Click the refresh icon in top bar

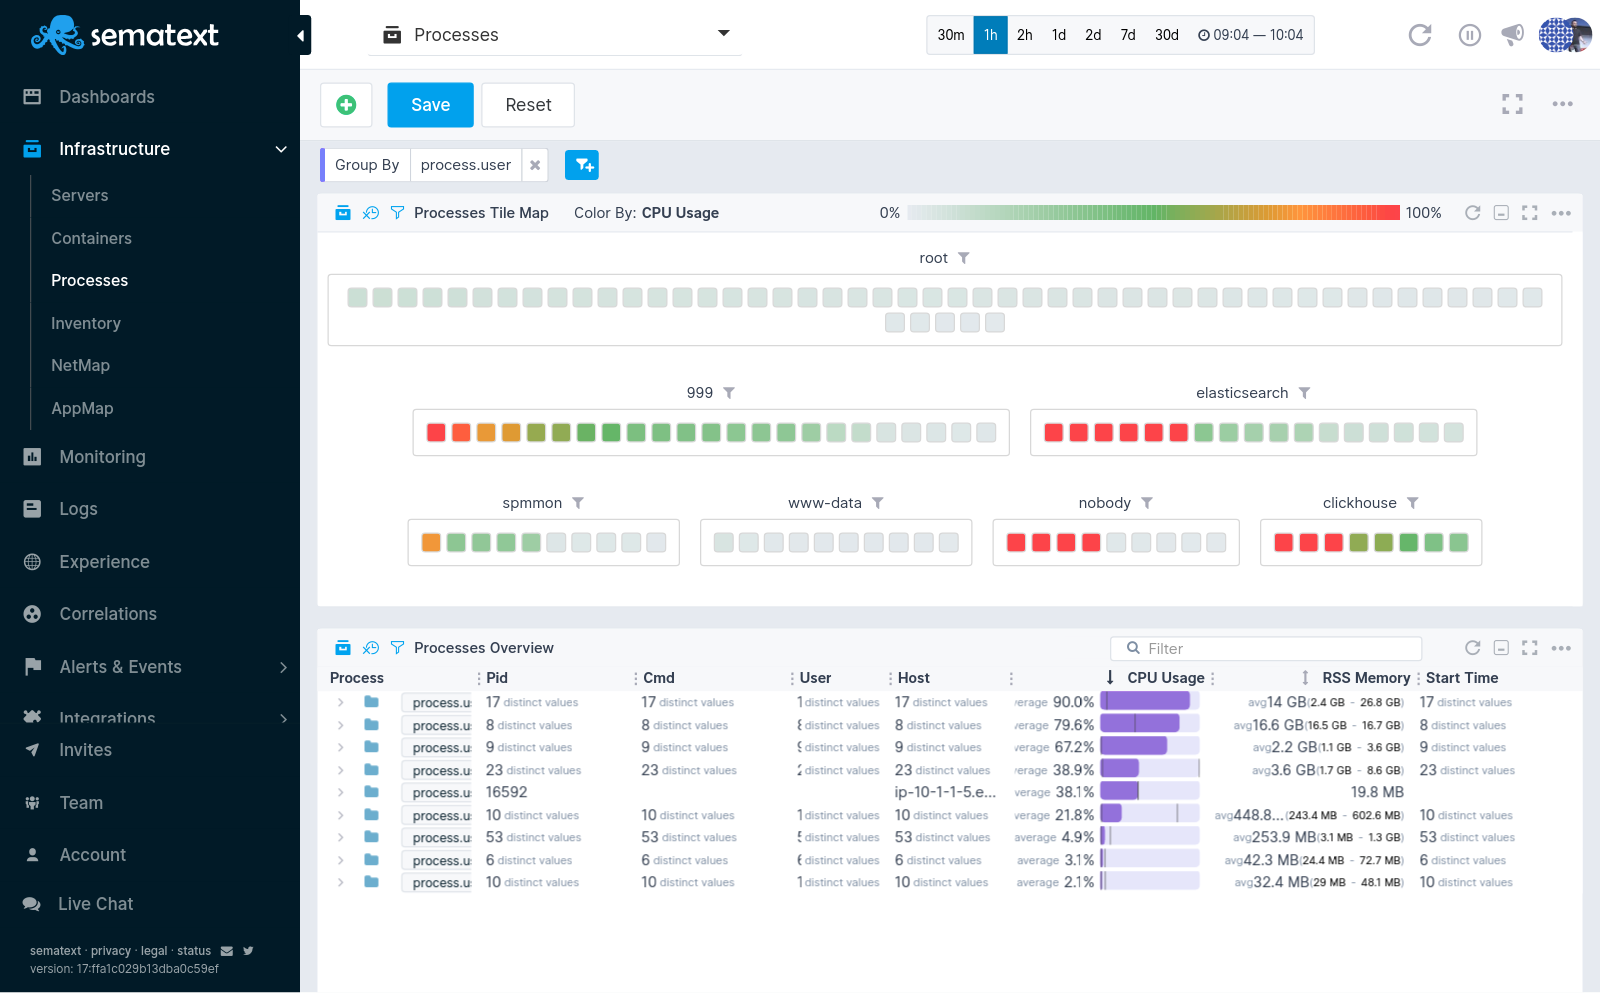pos(1420,35)
